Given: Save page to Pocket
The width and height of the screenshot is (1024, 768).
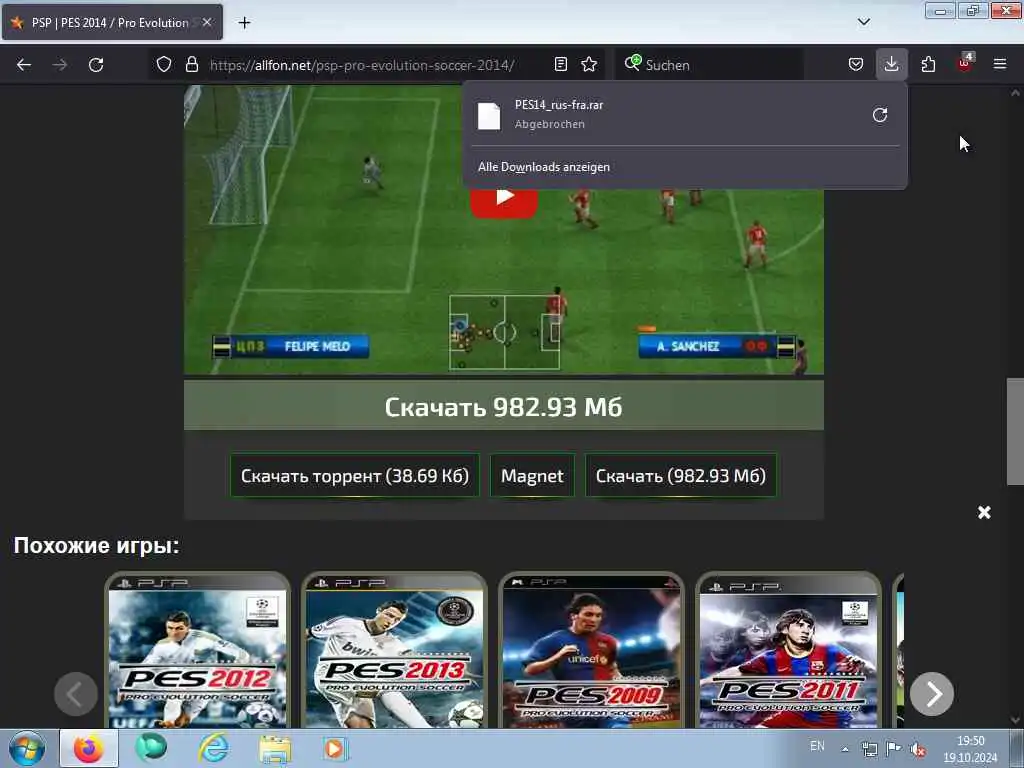Looking at the screenshot, I should click(856, 64).
